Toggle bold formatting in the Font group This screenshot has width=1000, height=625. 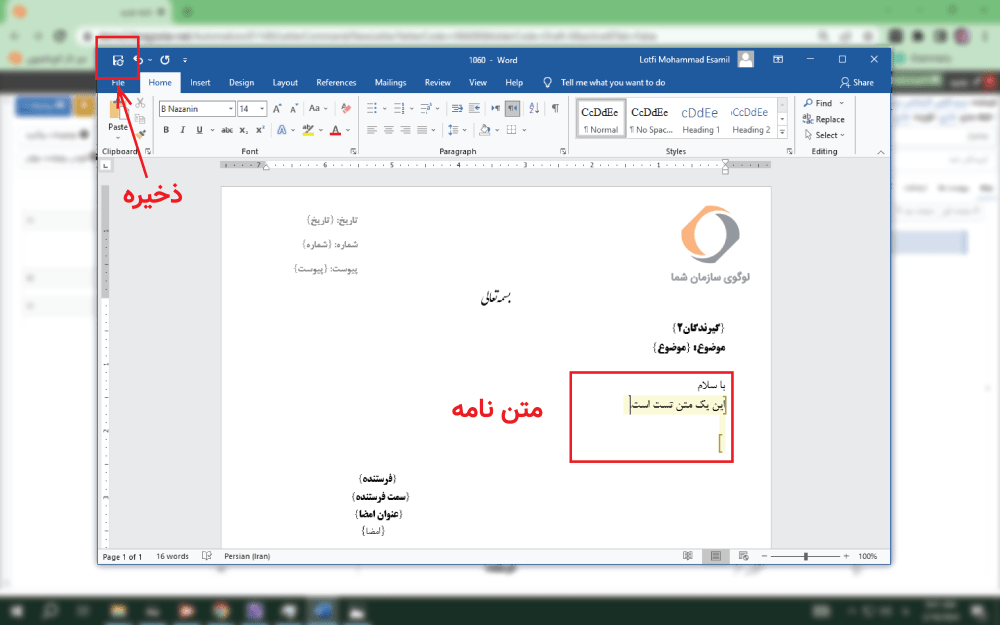pos(168,130)
